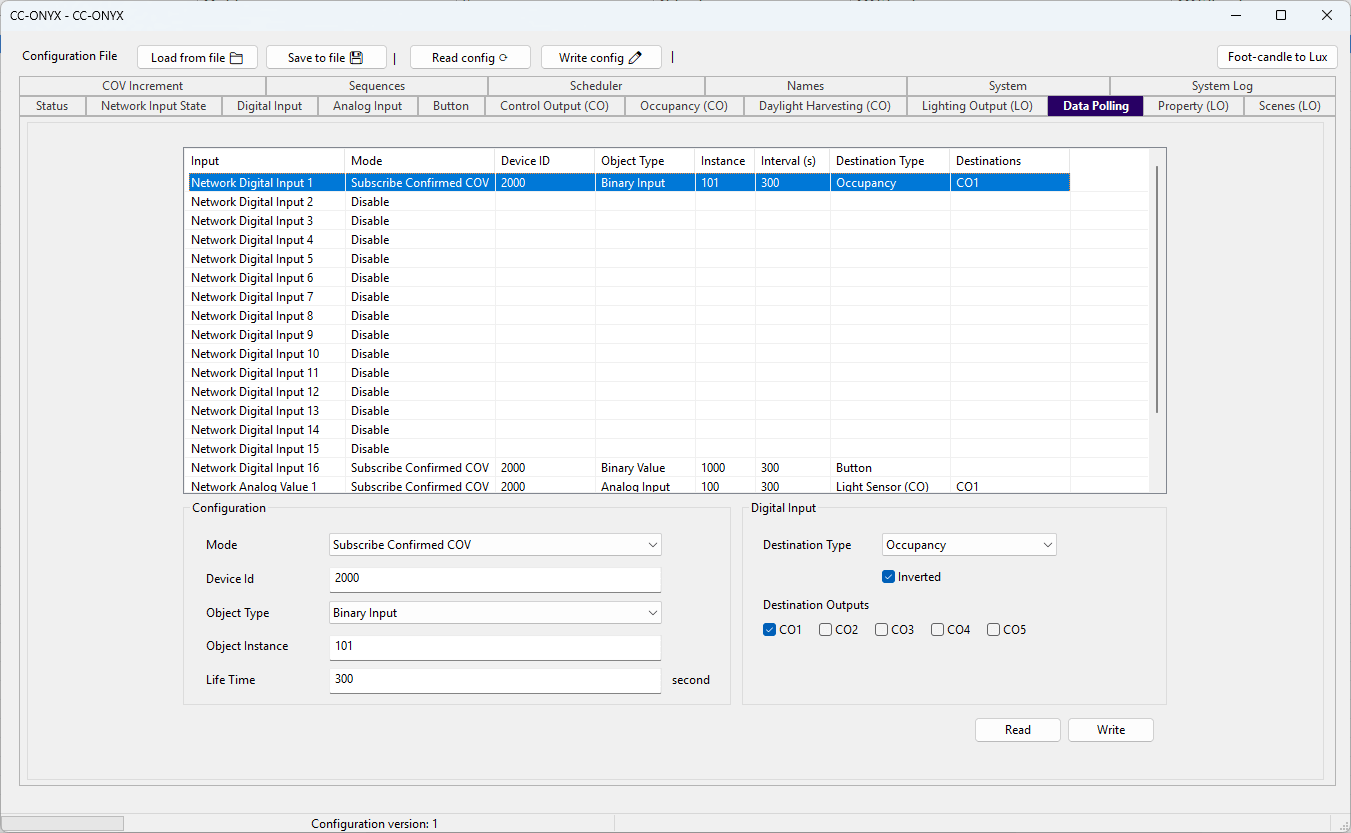Viewport: 1351px width, 833px height.
Task: Click the Device ID column header
Action: point(545,161)
